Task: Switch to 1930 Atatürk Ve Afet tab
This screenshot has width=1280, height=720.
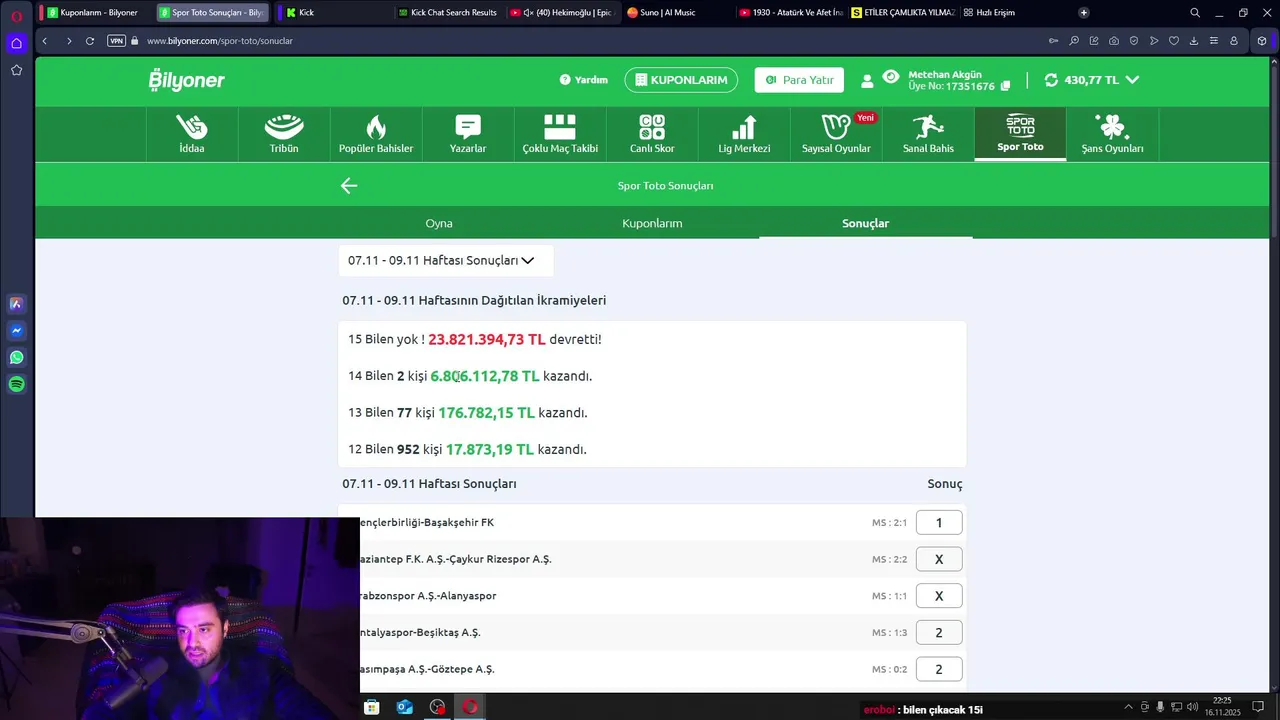Action: (x=790, y=13)
